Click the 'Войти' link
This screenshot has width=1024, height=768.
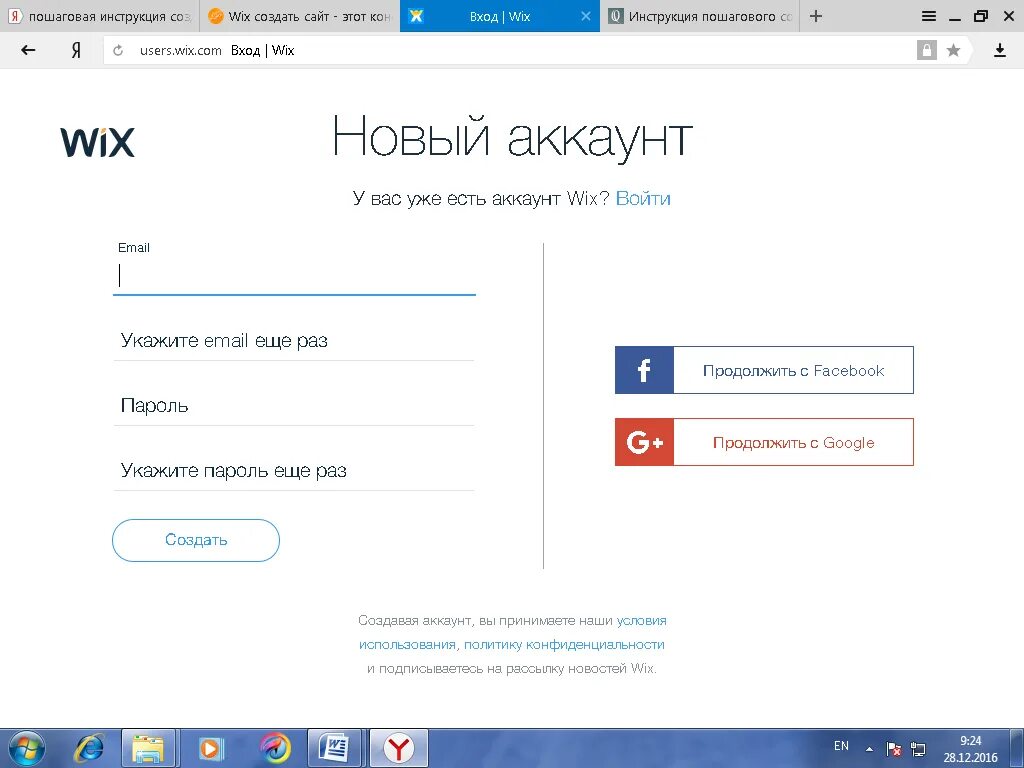644,198
